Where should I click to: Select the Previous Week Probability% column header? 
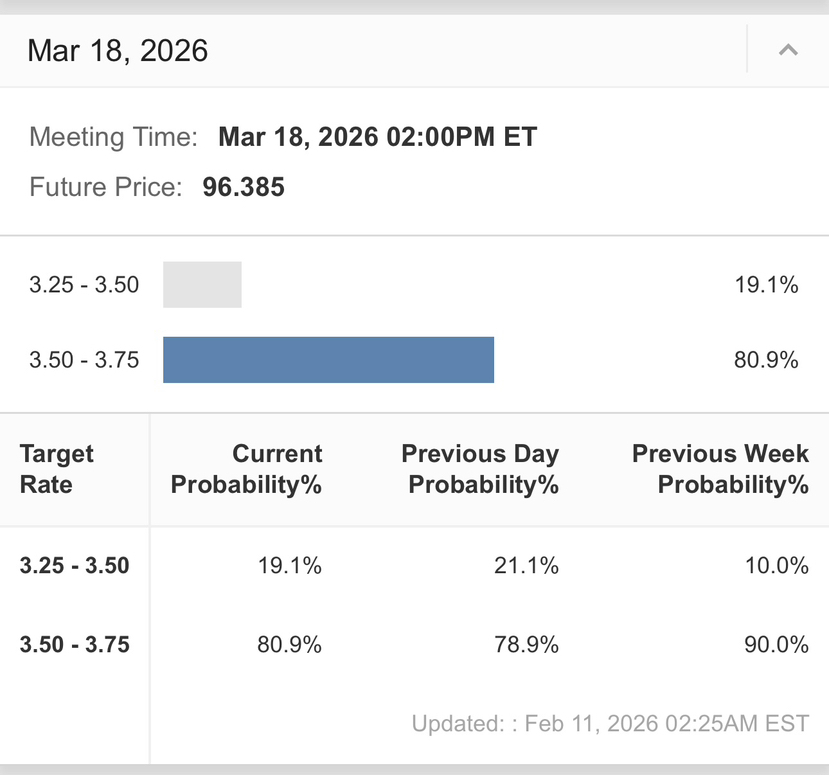720,469
